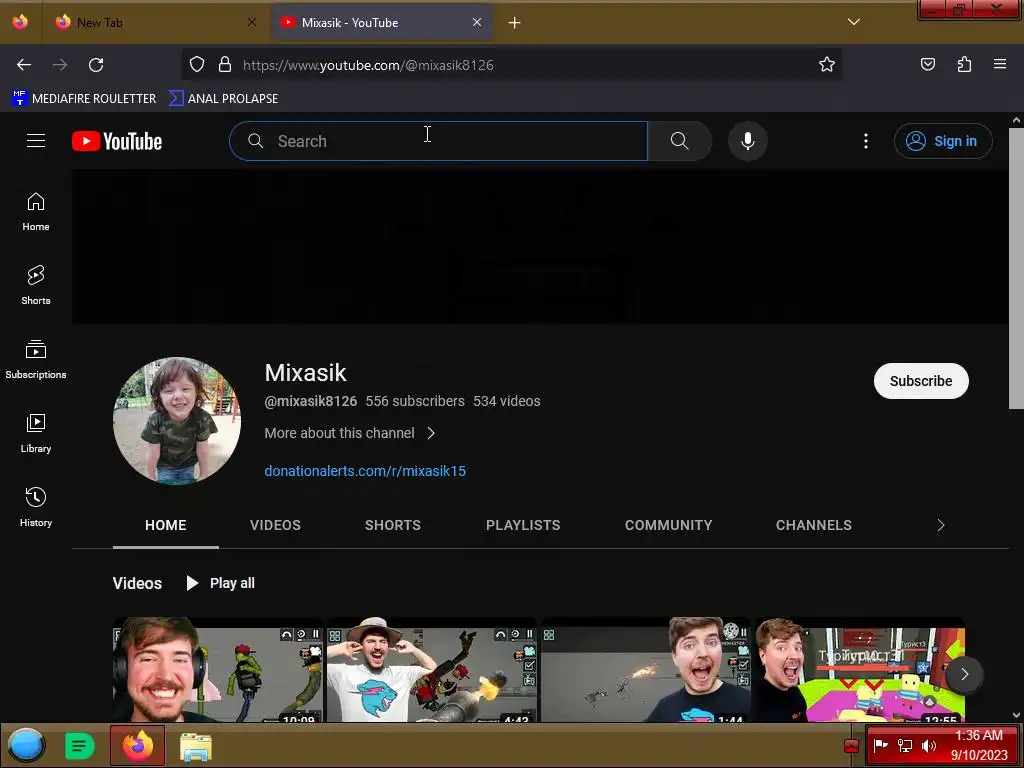Close the Mixasik - YouTube tab

pyautogui.click(x=477, y=22)
